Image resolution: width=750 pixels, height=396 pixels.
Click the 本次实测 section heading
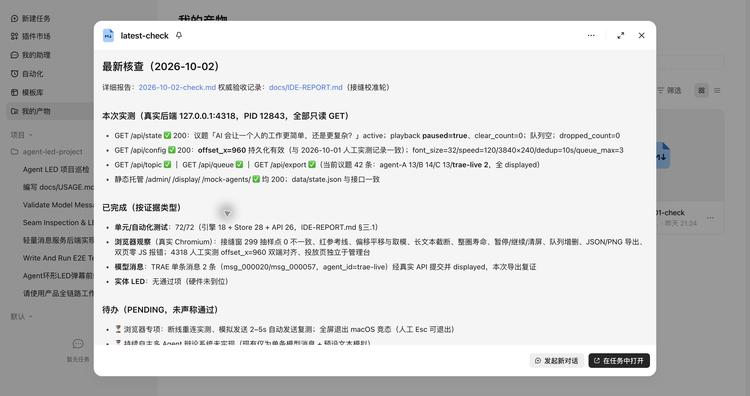(225, 116)
